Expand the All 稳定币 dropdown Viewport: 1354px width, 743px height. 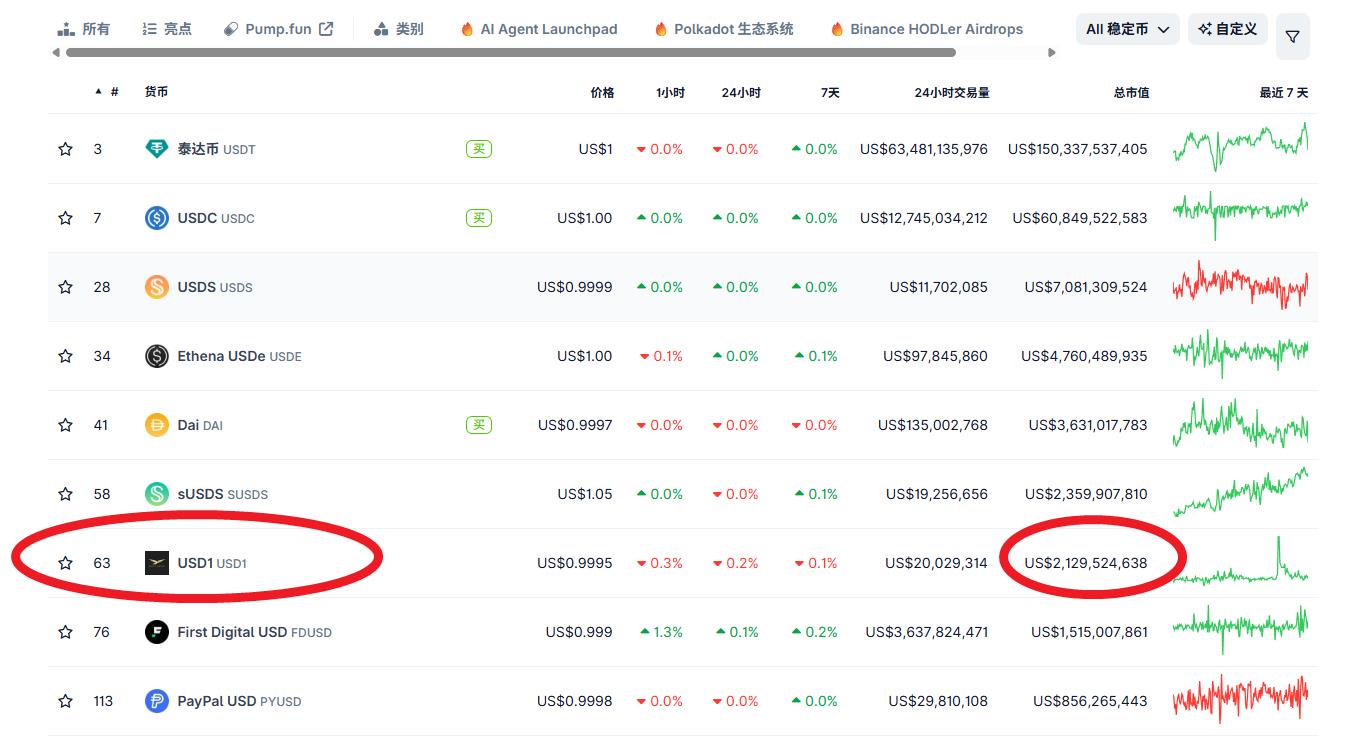click(1128, 29)
